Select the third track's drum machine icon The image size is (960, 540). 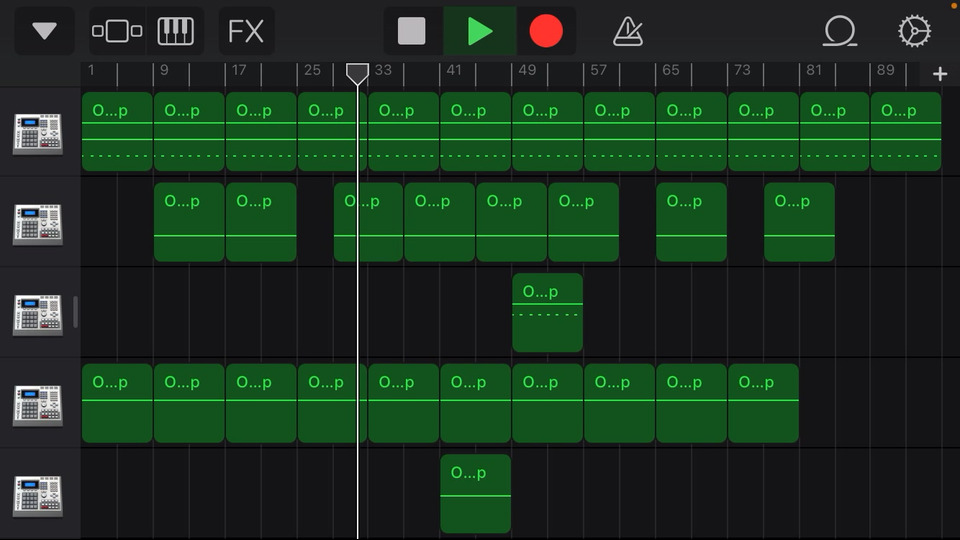click(38, 315)
